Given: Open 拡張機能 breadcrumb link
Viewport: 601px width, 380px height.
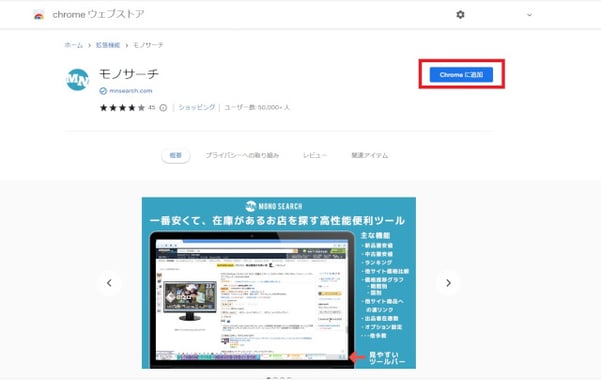Looking at the screenshot, I should [108, 45].
